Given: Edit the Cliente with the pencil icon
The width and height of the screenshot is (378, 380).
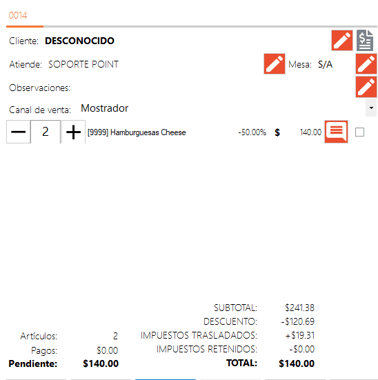Looking at the screenshot, I should tap(342, 41).
